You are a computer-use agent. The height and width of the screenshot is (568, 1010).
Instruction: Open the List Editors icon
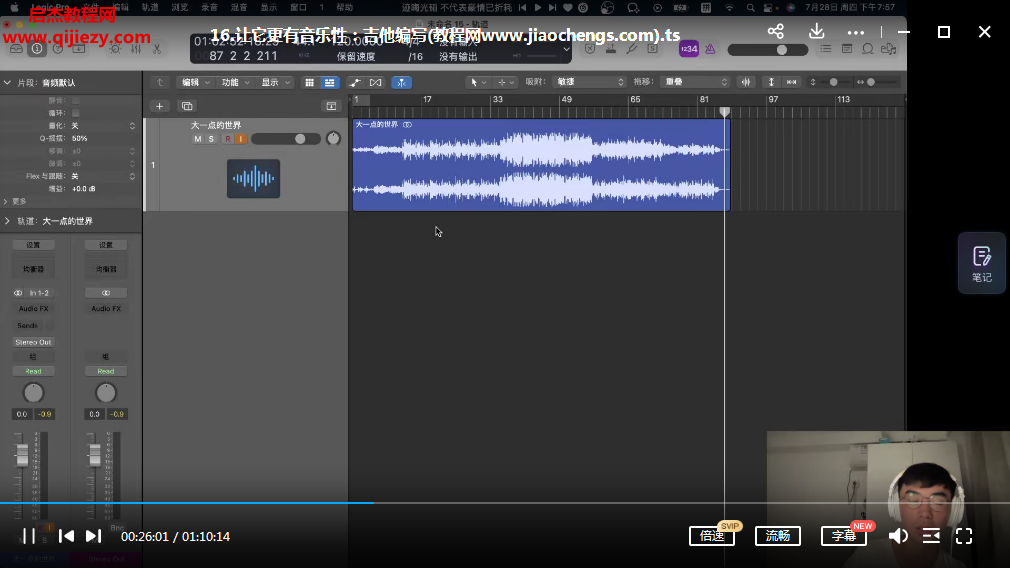click(x=826, y=49)
